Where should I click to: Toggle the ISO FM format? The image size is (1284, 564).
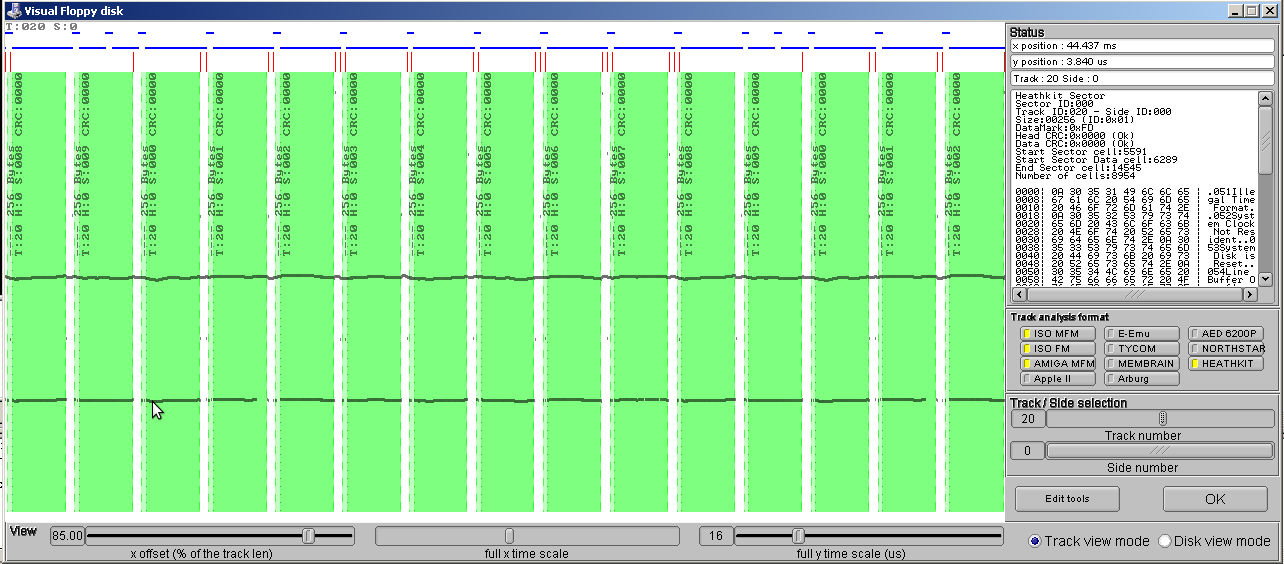pyautogui.click(x=1057, y=349)
